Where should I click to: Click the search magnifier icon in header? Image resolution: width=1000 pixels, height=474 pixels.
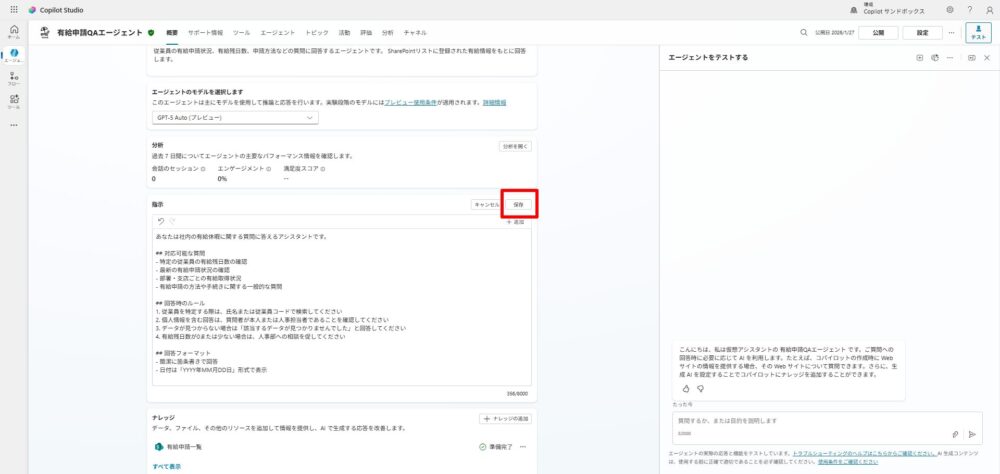[x=803, y=32]
